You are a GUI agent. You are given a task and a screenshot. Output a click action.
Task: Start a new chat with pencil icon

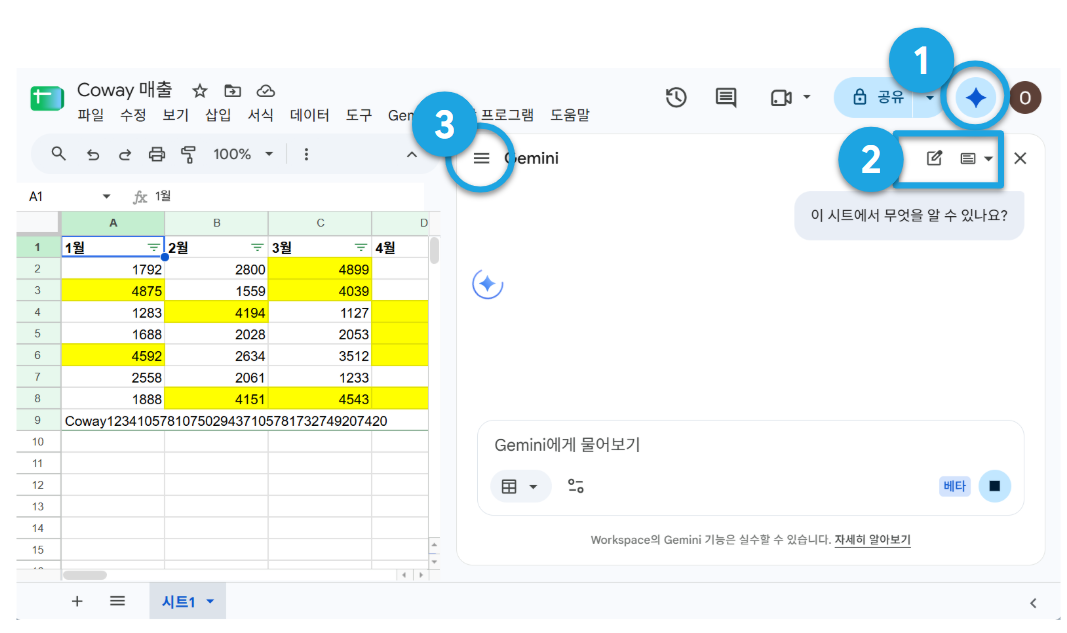click(934, 158)
